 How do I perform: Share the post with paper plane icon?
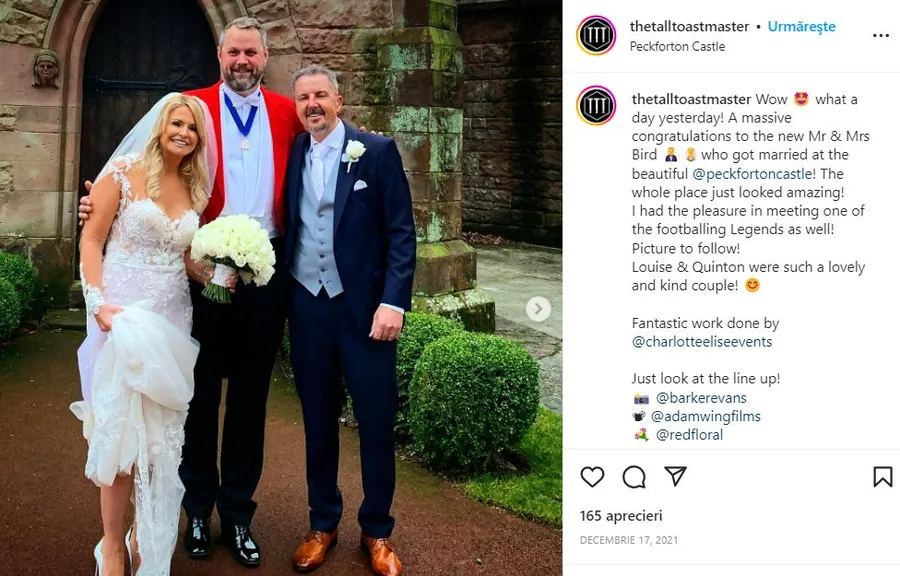coord(676,476)
